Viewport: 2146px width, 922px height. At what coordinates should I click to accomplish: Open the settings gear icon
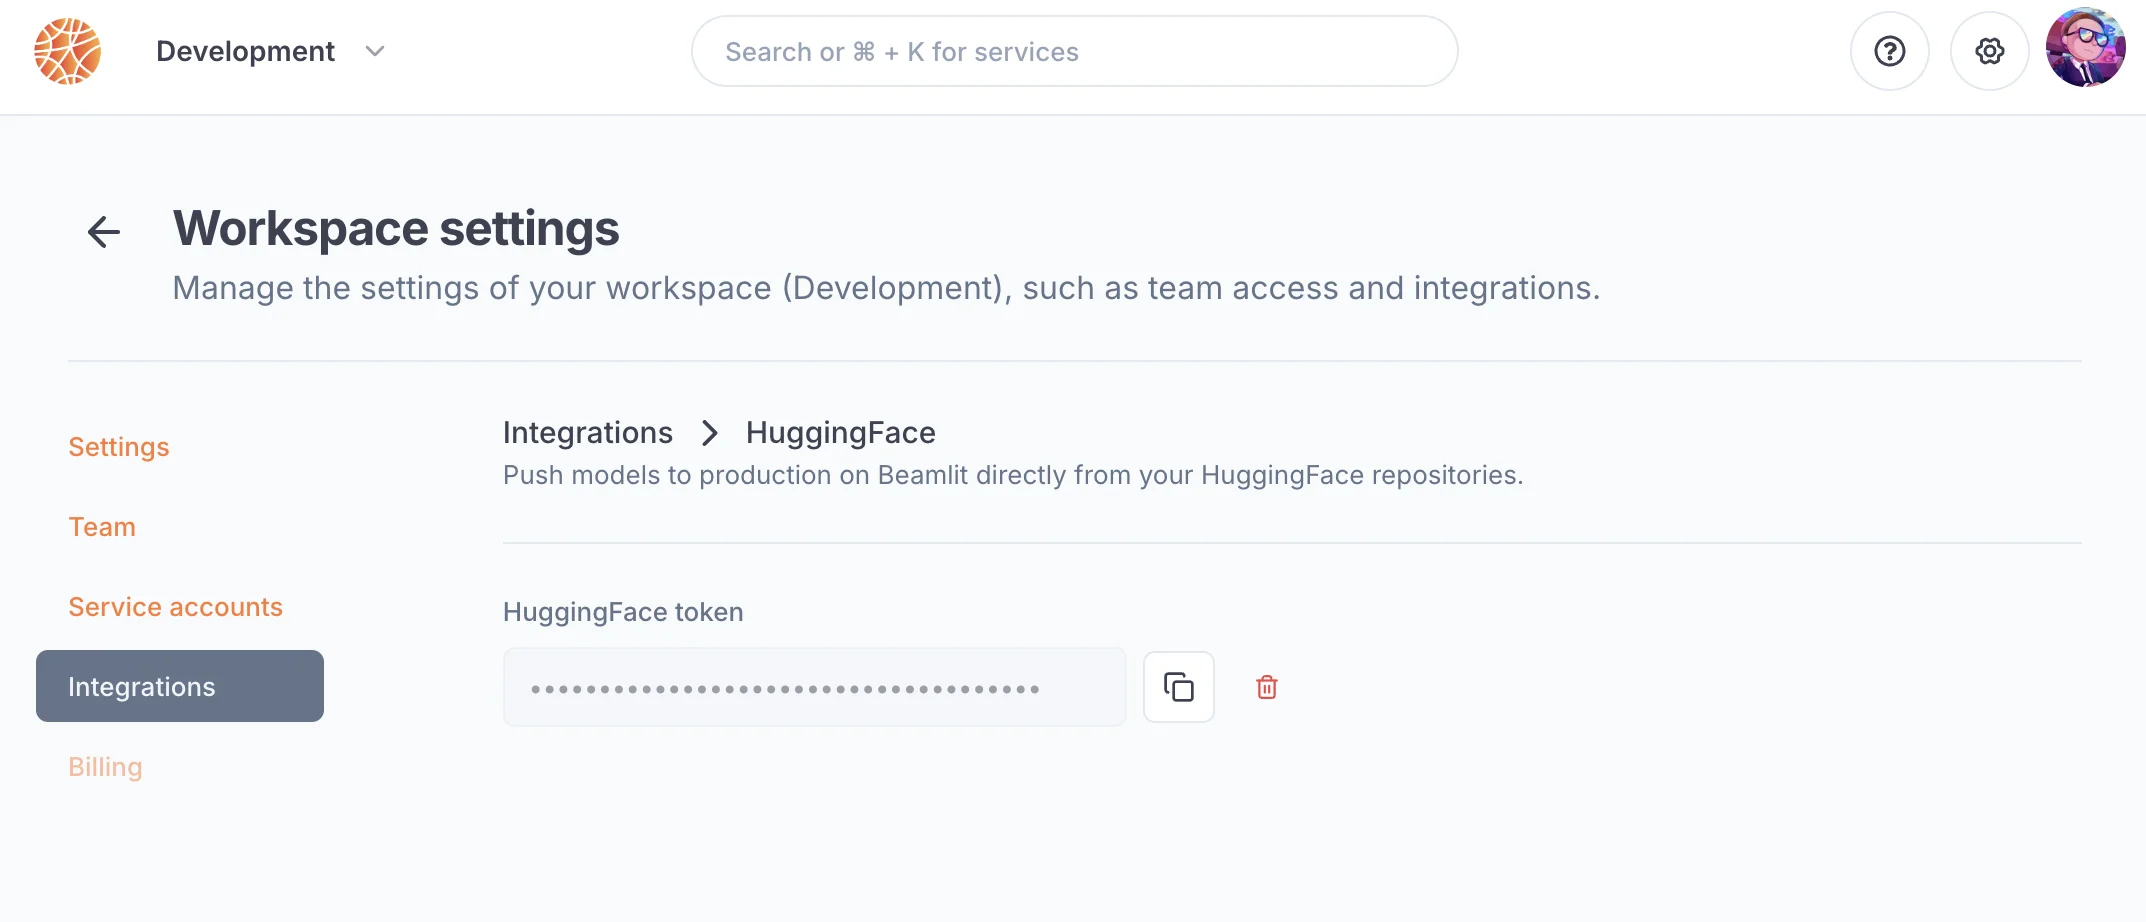(x=1989, y=51)
